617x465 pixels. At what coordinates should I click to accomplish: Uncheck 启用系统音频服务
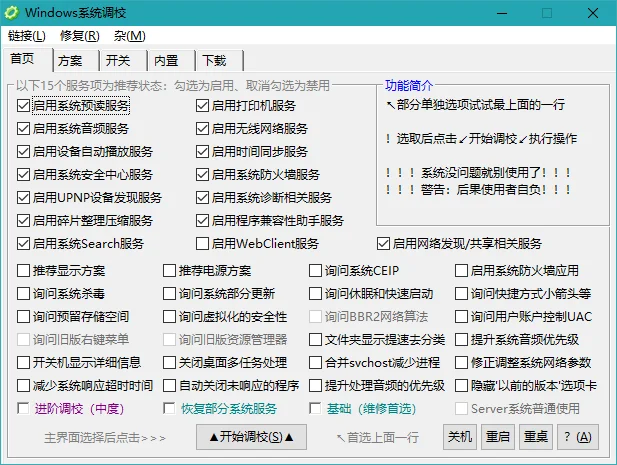click(x=24, y=129)
